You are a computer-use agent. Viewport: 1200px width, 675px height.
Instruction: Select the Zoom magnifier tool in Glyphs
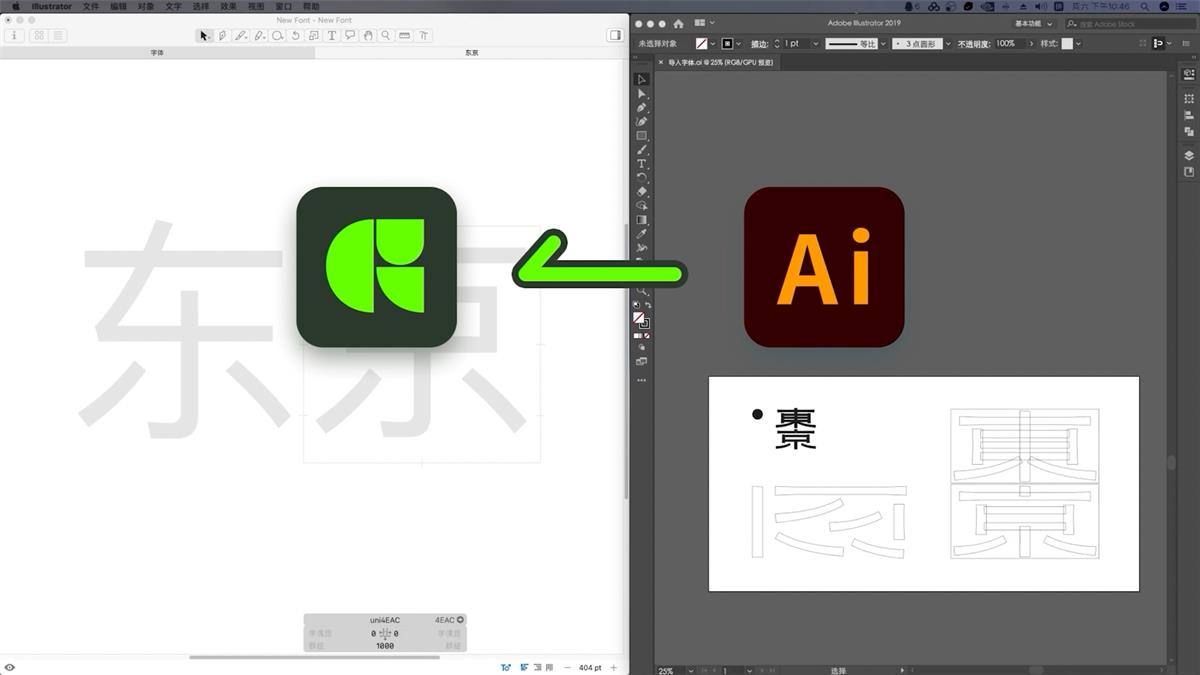pos(386,35)
